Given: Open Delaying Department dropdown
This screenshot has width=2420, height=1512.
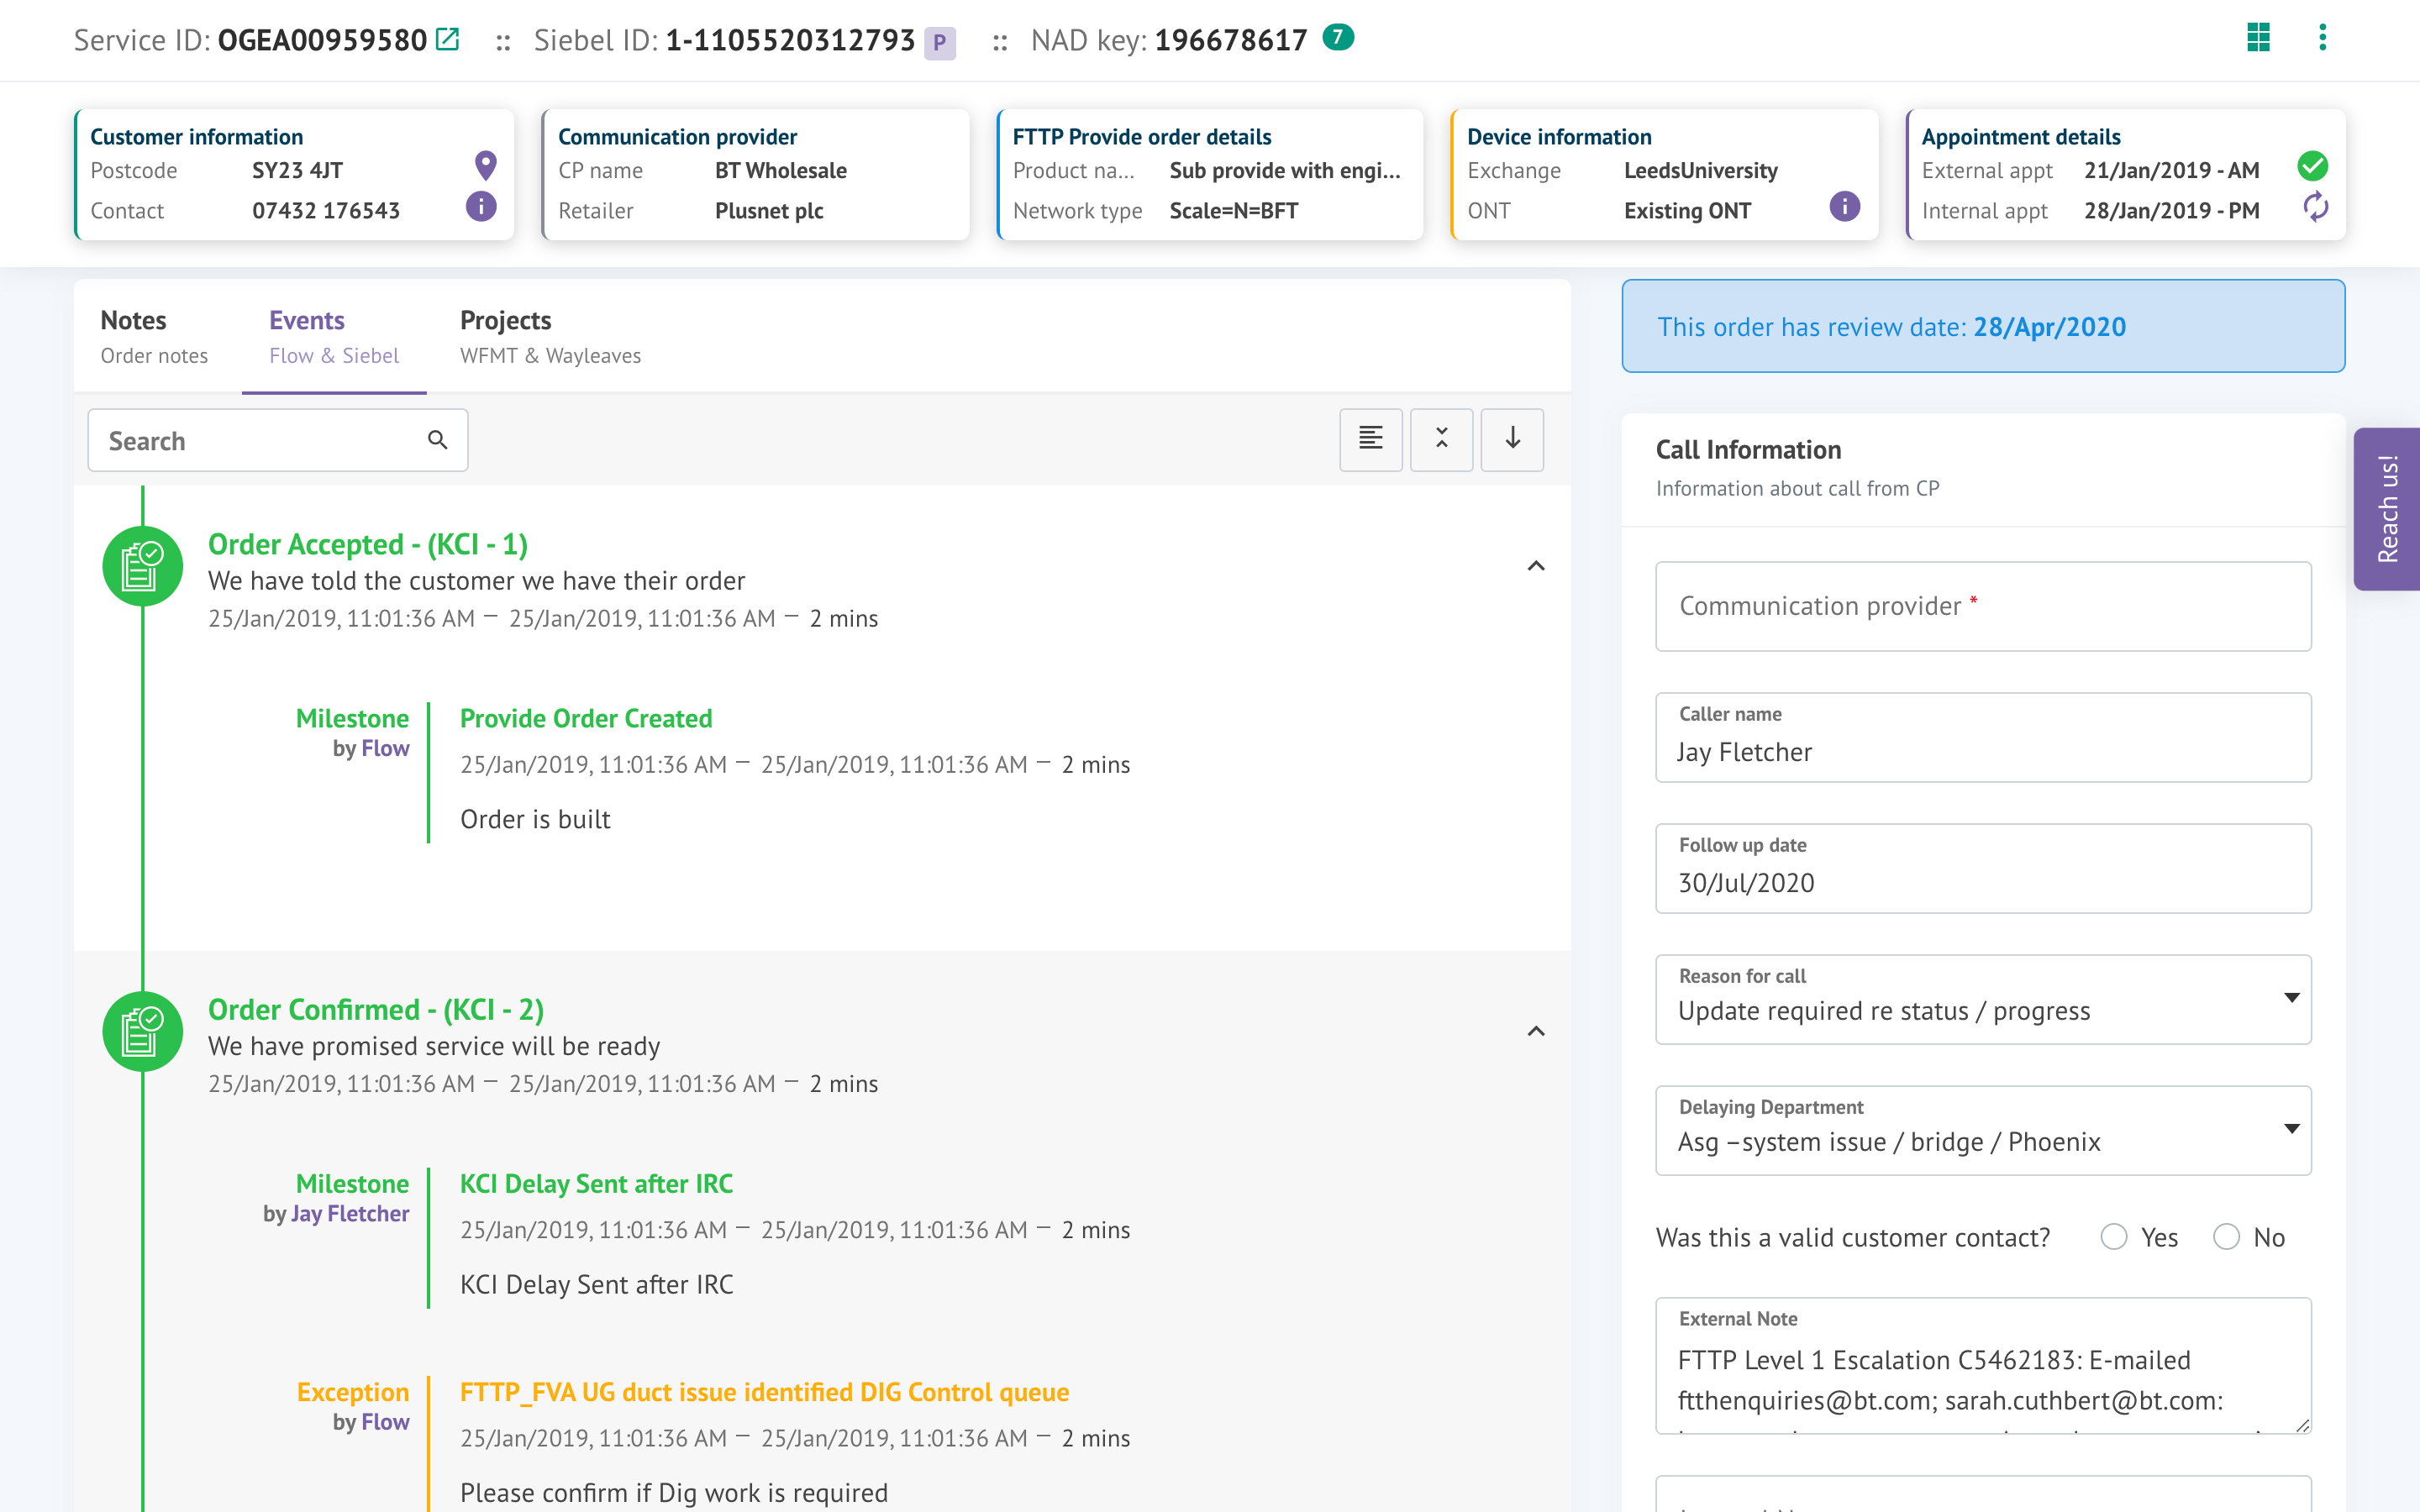Looking at the screenshot, I should (x=1982, y=1130).
